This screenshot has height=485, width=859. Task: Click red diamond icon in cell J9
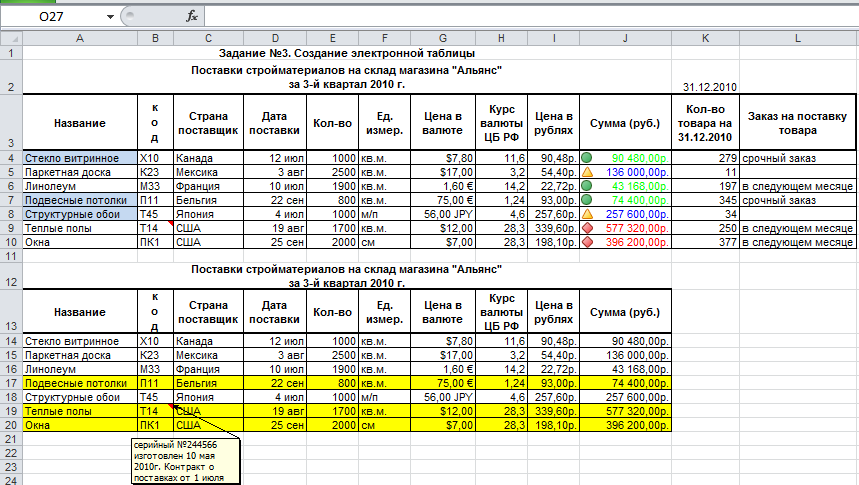(x=588, y=227)
